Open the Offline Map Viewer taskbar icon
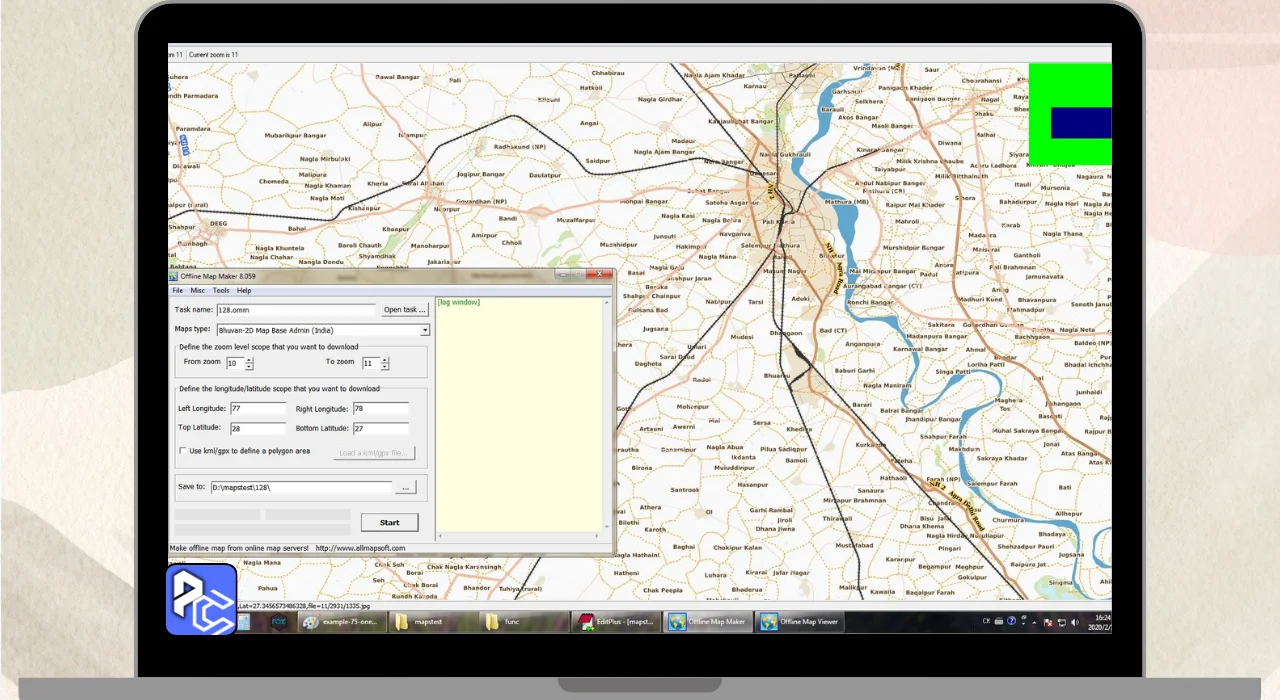Viewport: 1280px width, 700px height. click(x=800, y=622)
